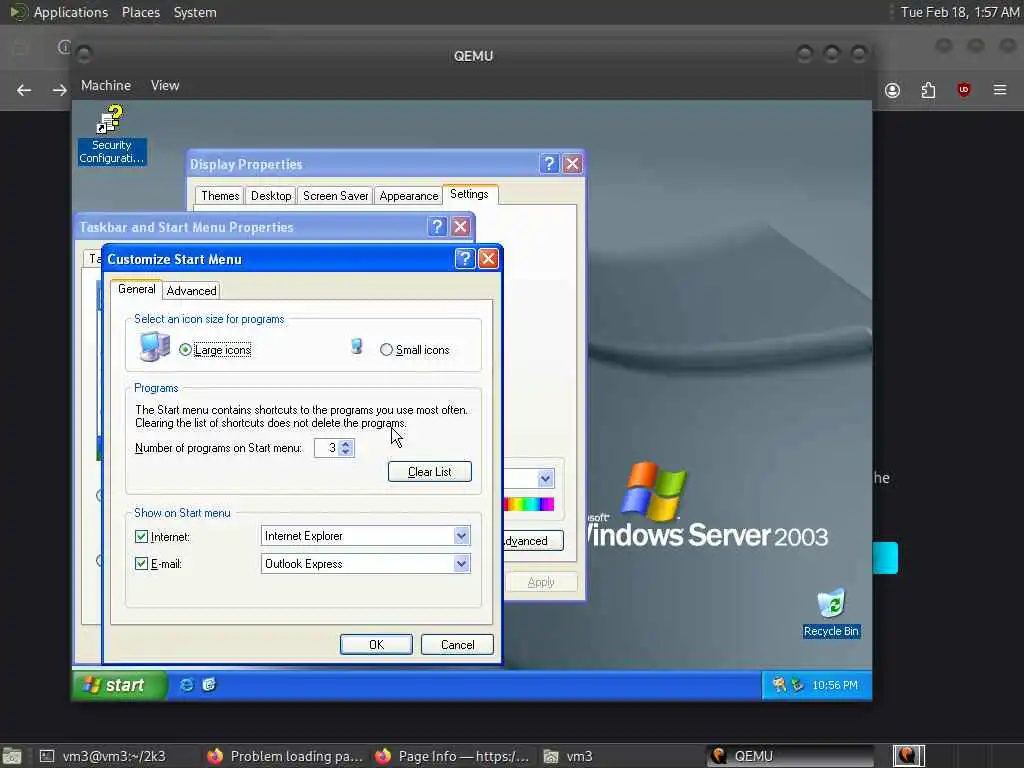Open Desktop tab in Display Properties

pos(271,196)
